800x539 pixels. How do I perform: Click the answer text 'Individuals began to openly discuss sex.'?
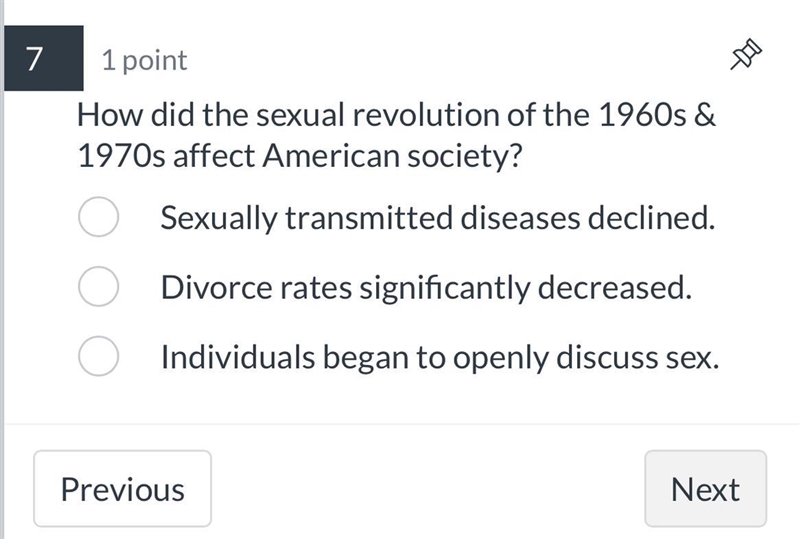[440, 357]
